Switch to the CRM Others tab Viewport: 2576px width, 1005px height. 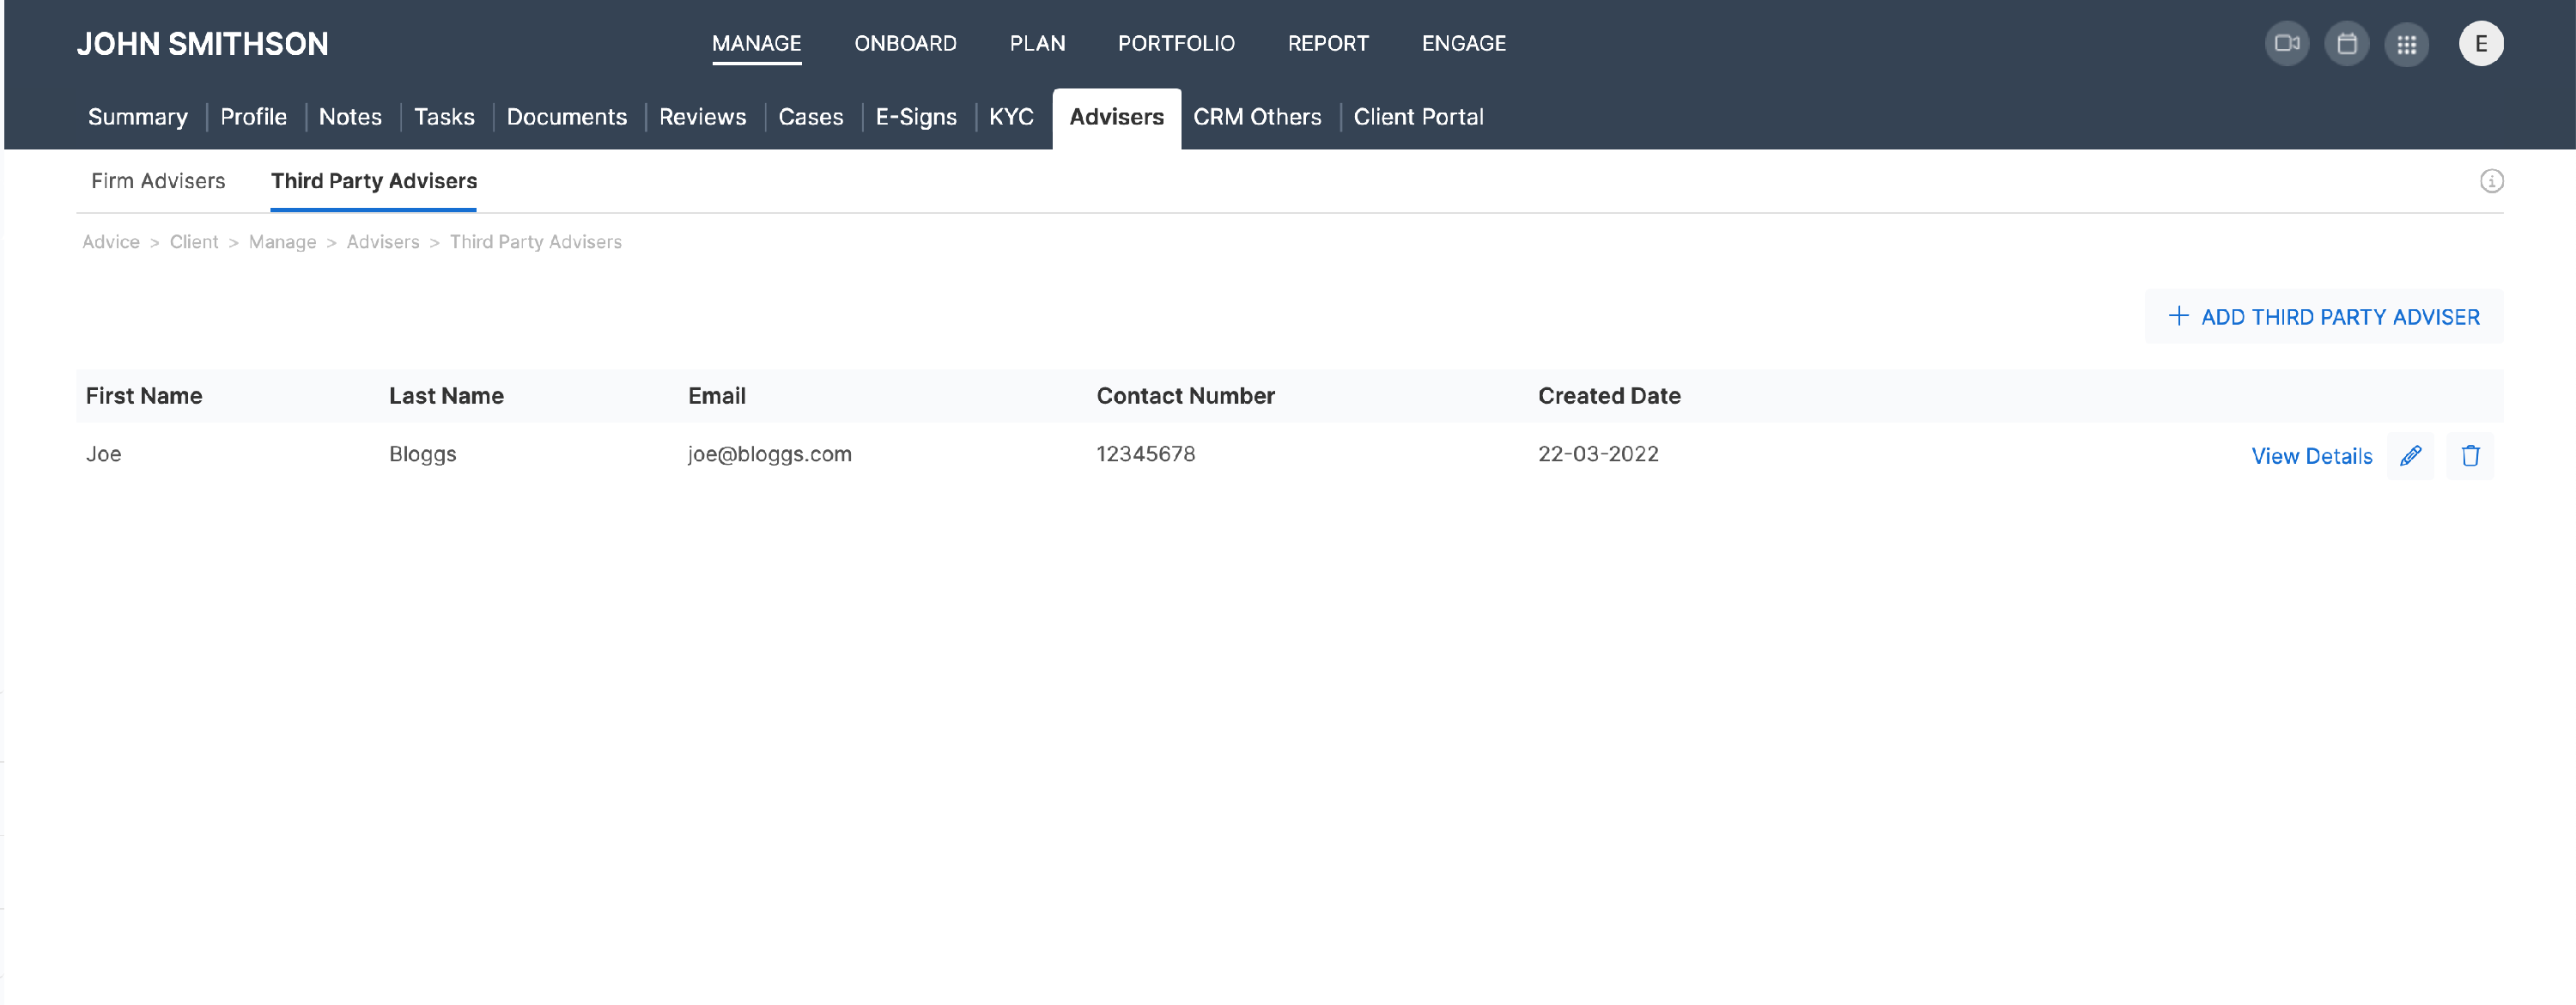click(x=1257, y=117)
